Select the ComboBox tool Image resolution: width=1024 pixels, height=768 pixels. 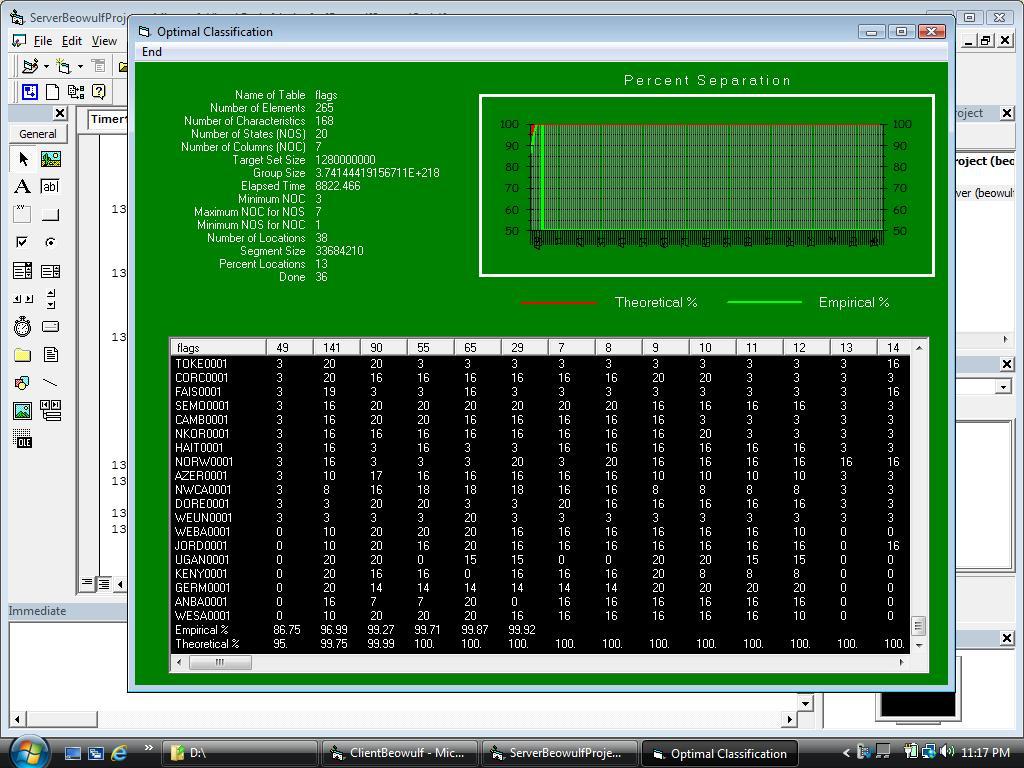pyautogui.click(x=23, y=270)
